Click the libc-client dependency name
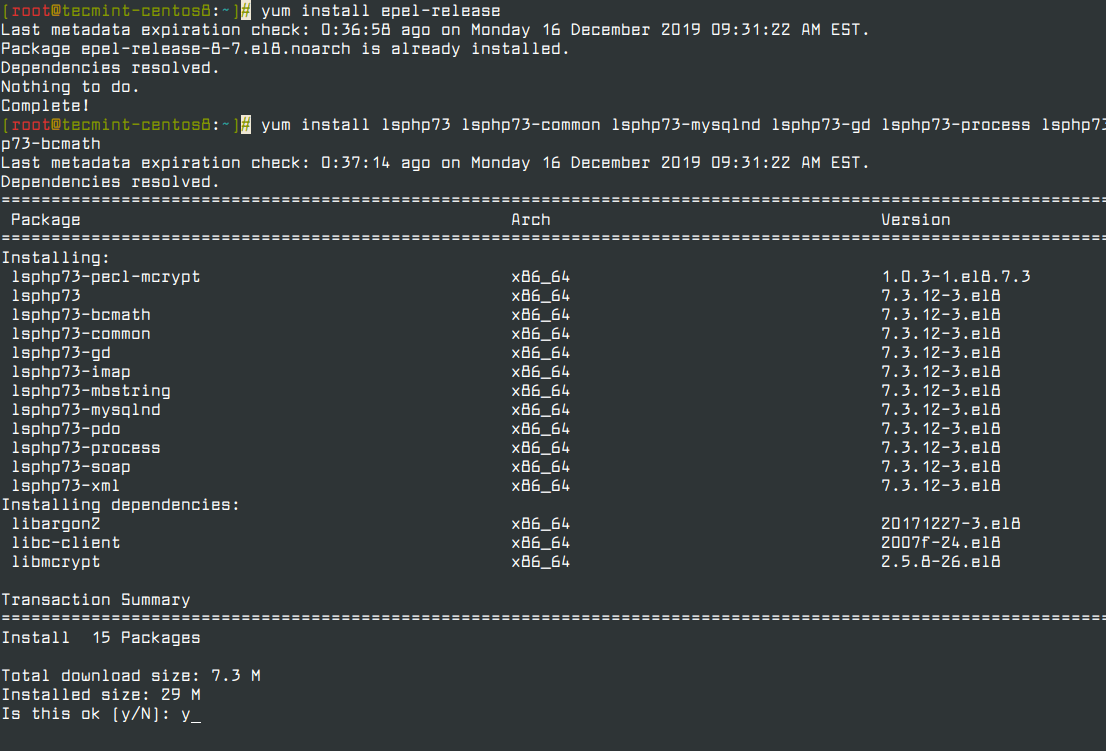 coord(66,543)
